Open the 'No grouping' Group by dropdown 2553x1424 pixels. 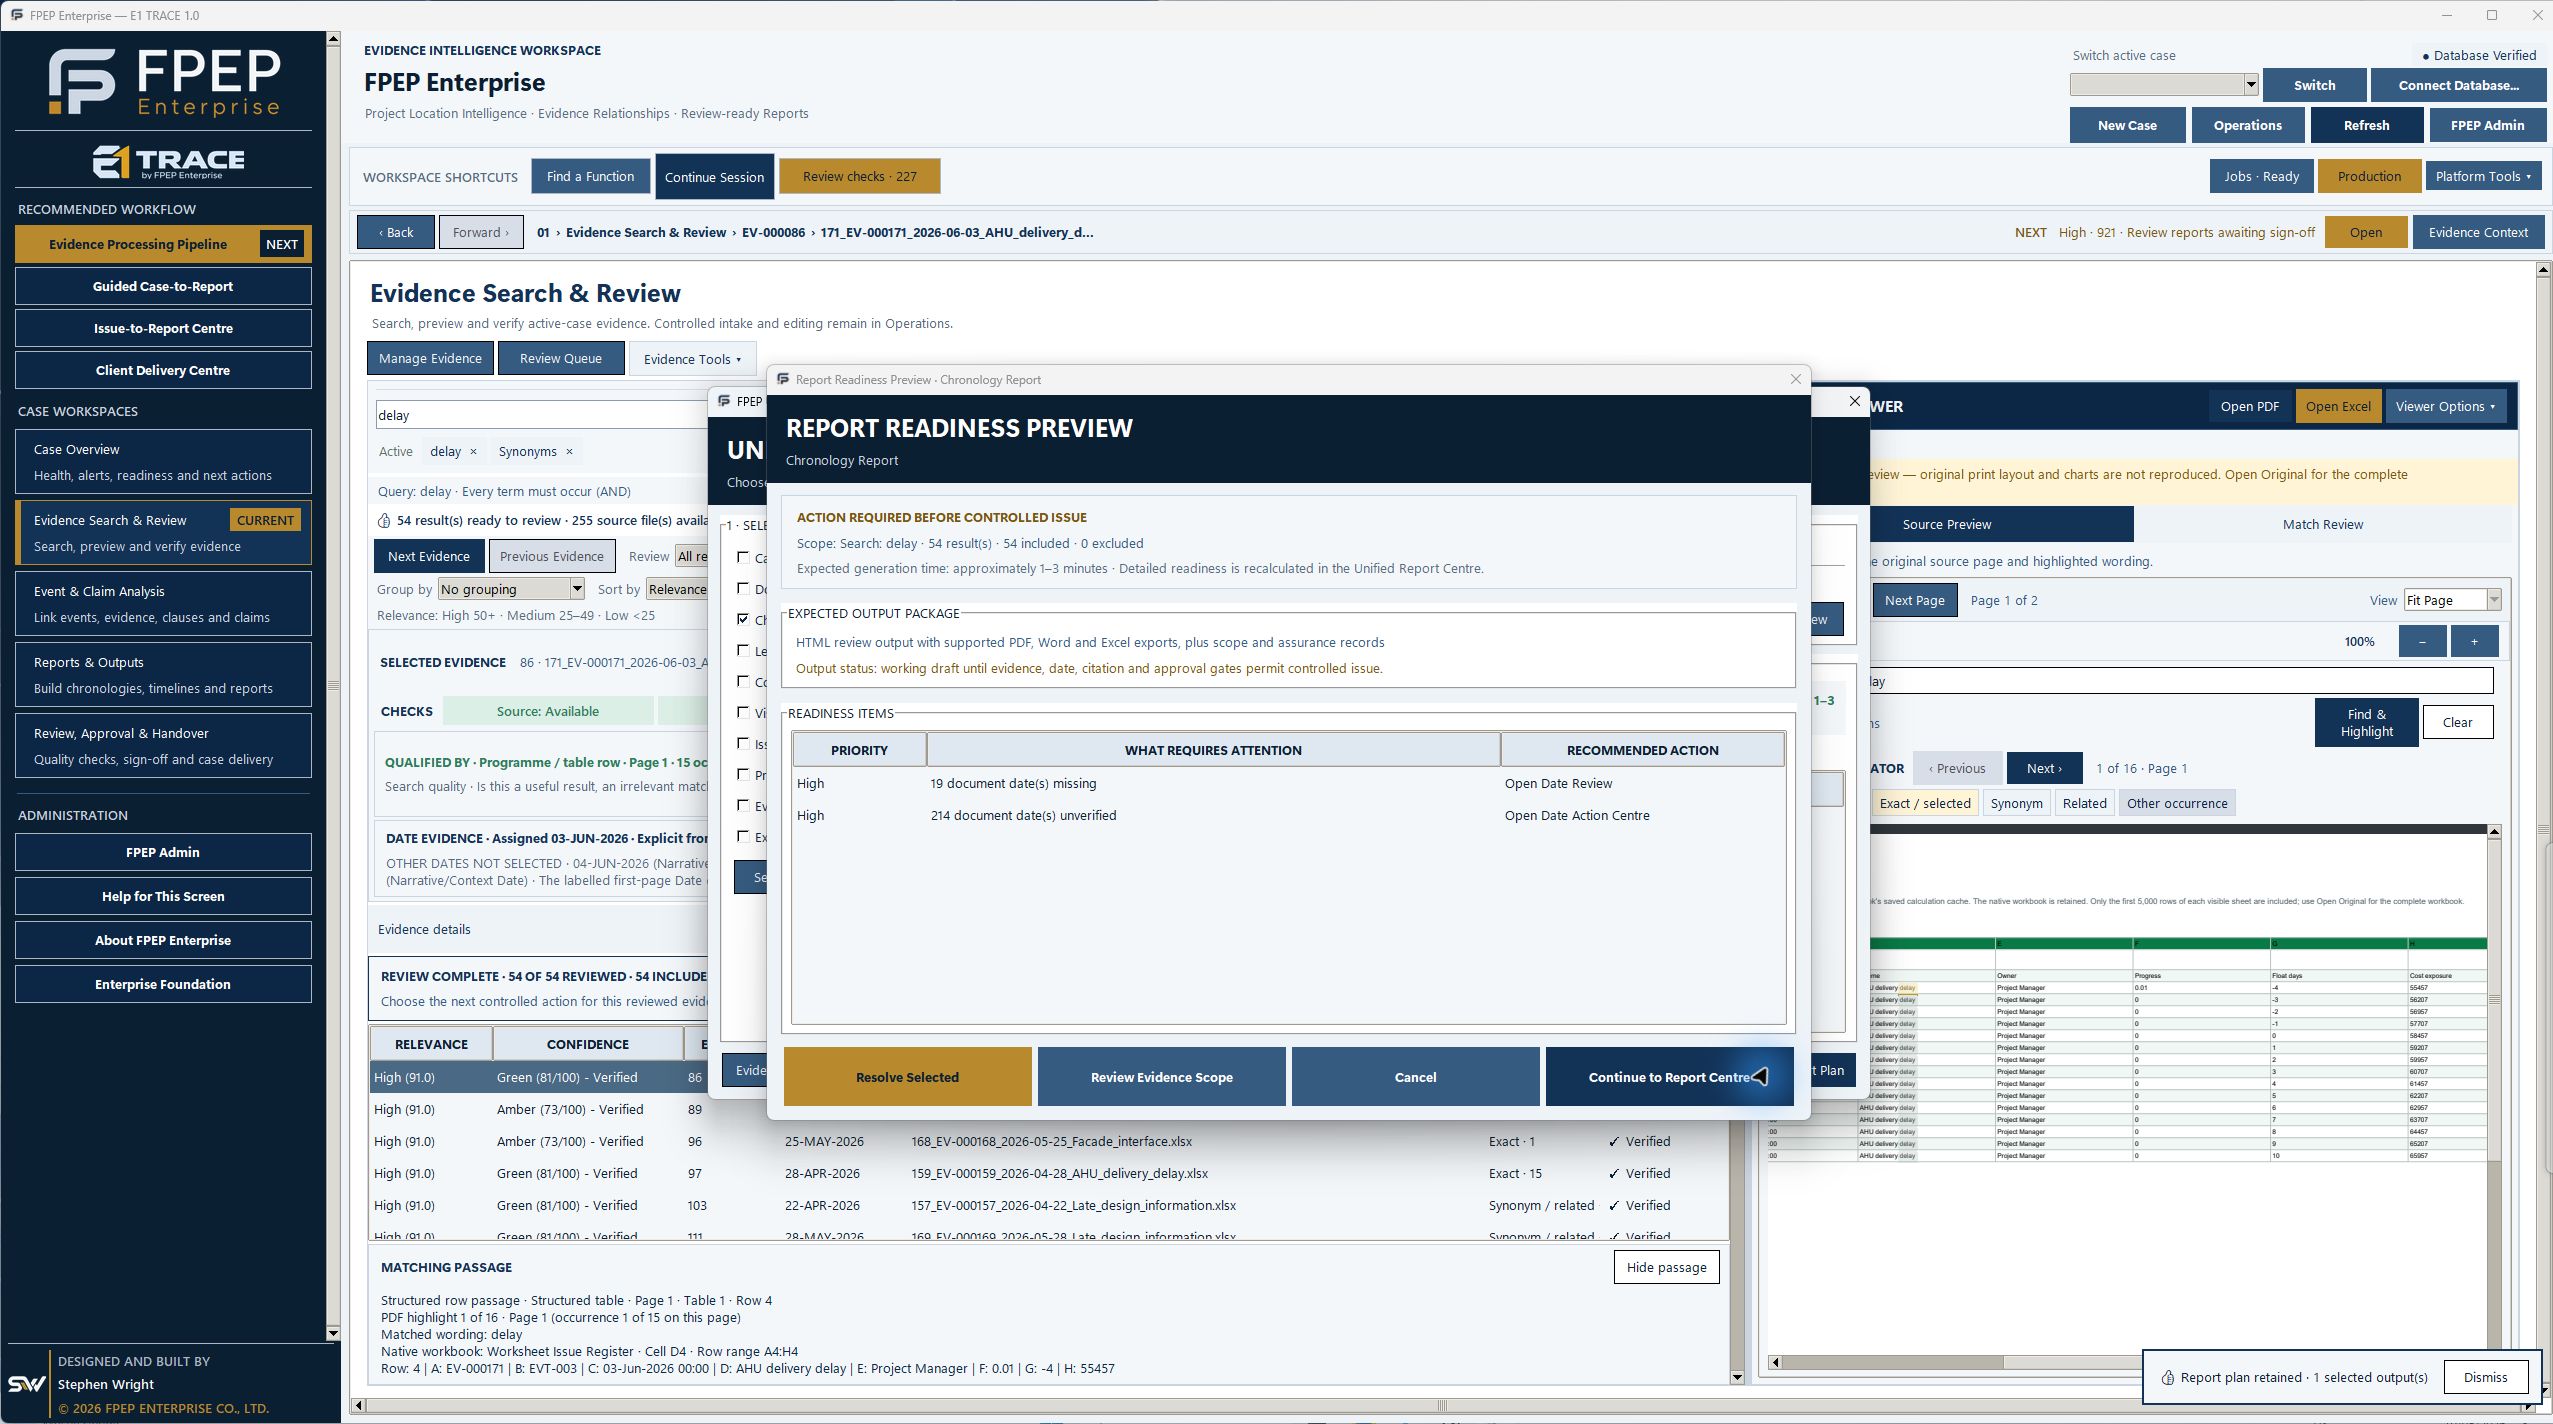coord(511,589)
